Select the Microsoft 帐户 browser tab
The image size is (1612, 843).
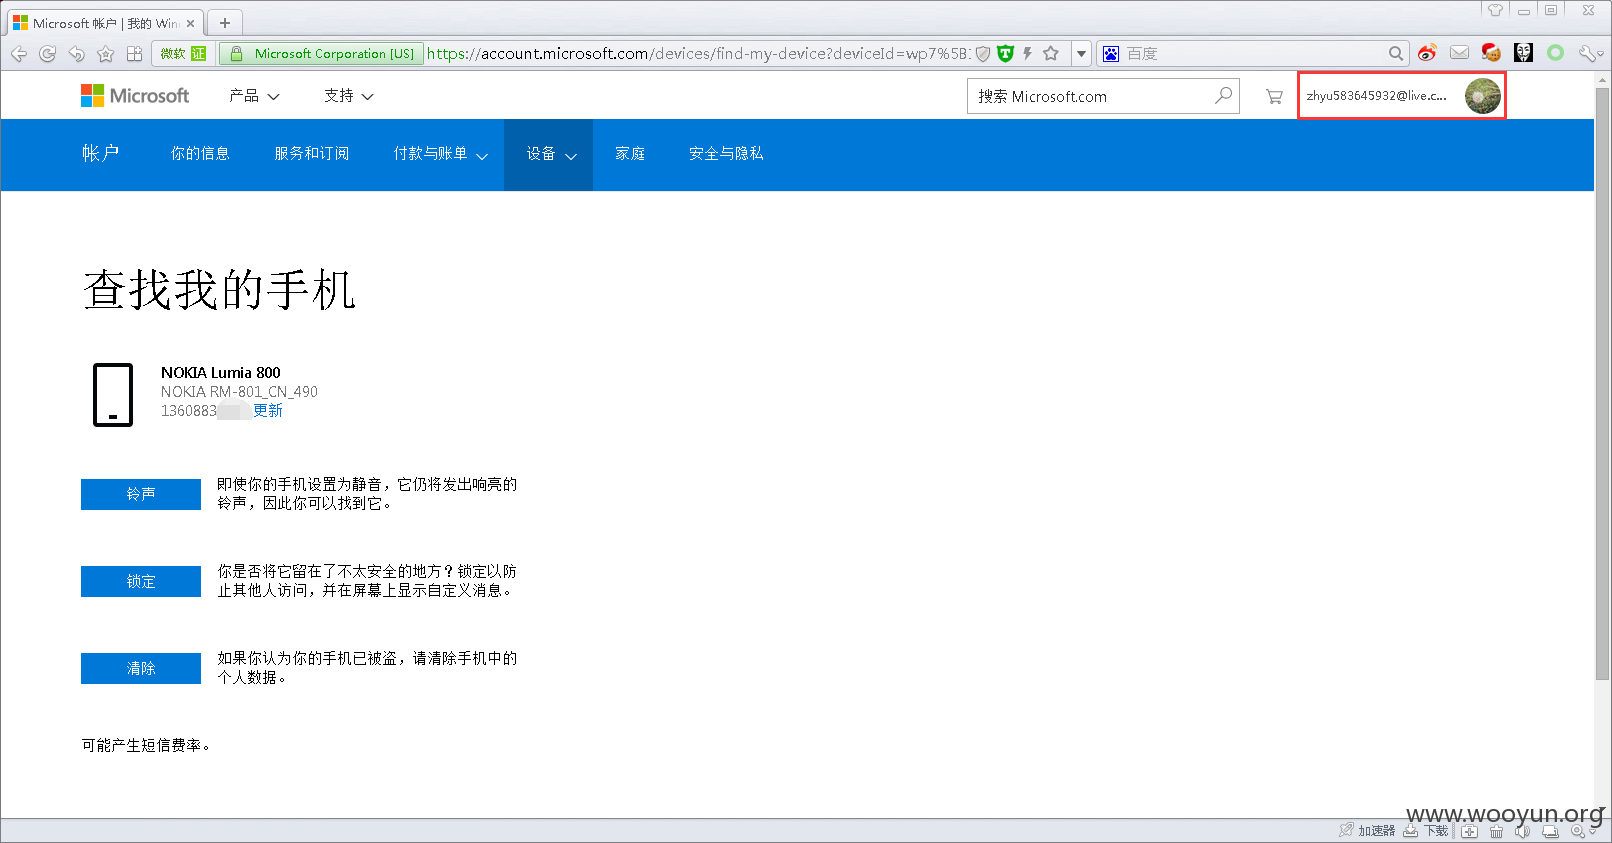point(104,23)
